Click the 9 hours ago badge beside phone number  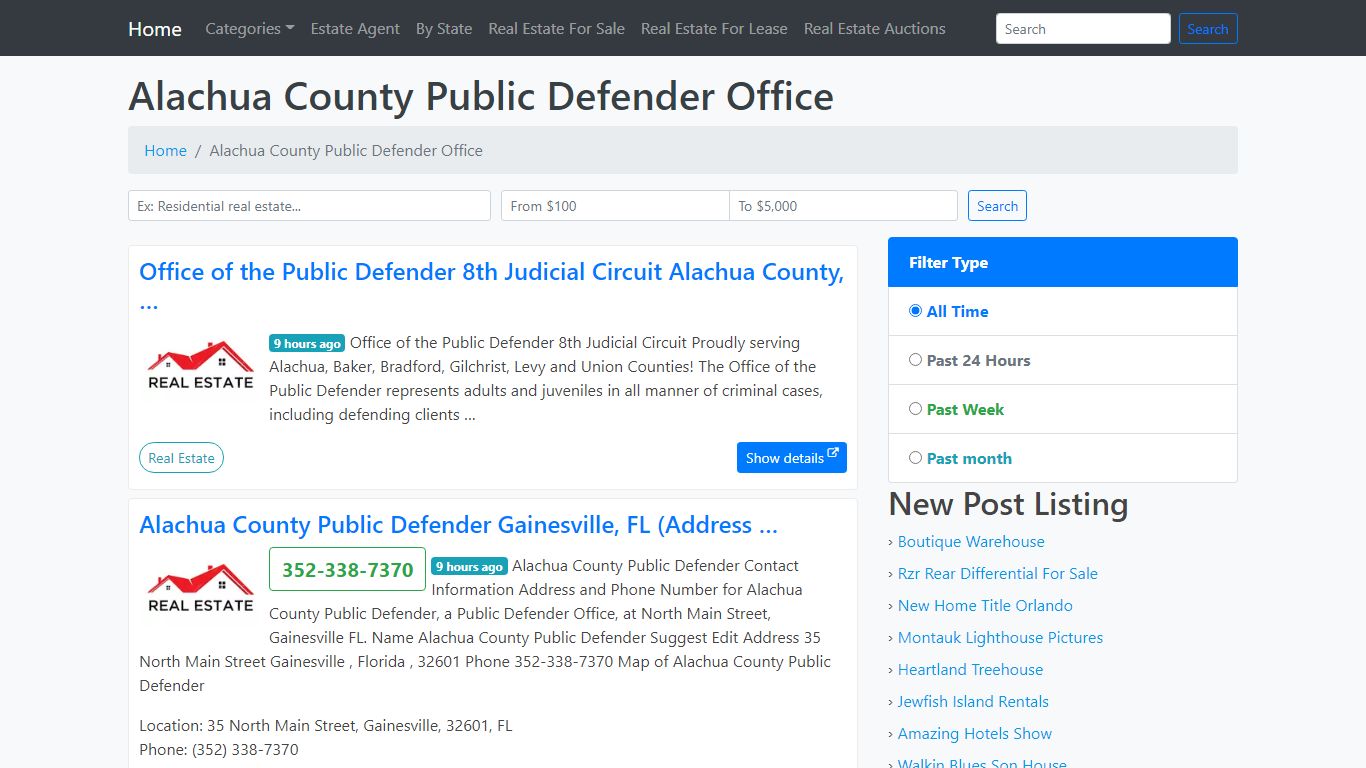coord(469,566)
